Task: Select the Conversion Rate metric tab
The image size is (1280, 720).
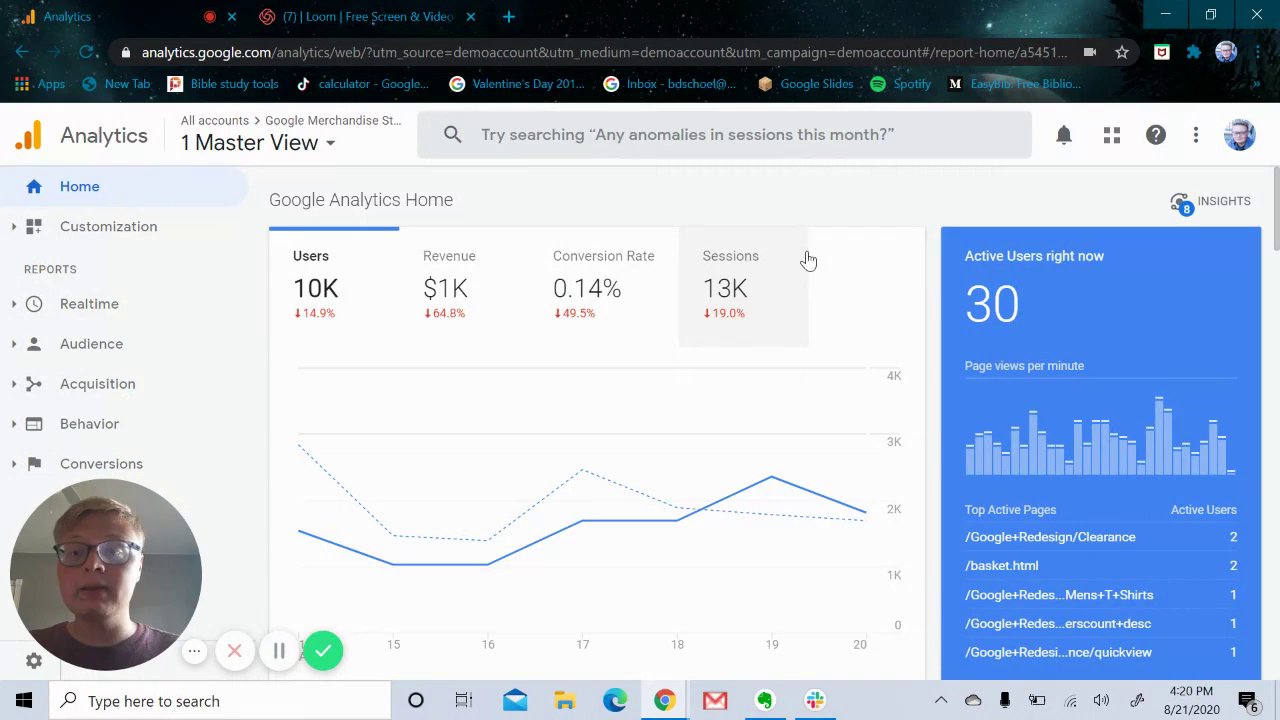Action: click(x=604, y=287)
